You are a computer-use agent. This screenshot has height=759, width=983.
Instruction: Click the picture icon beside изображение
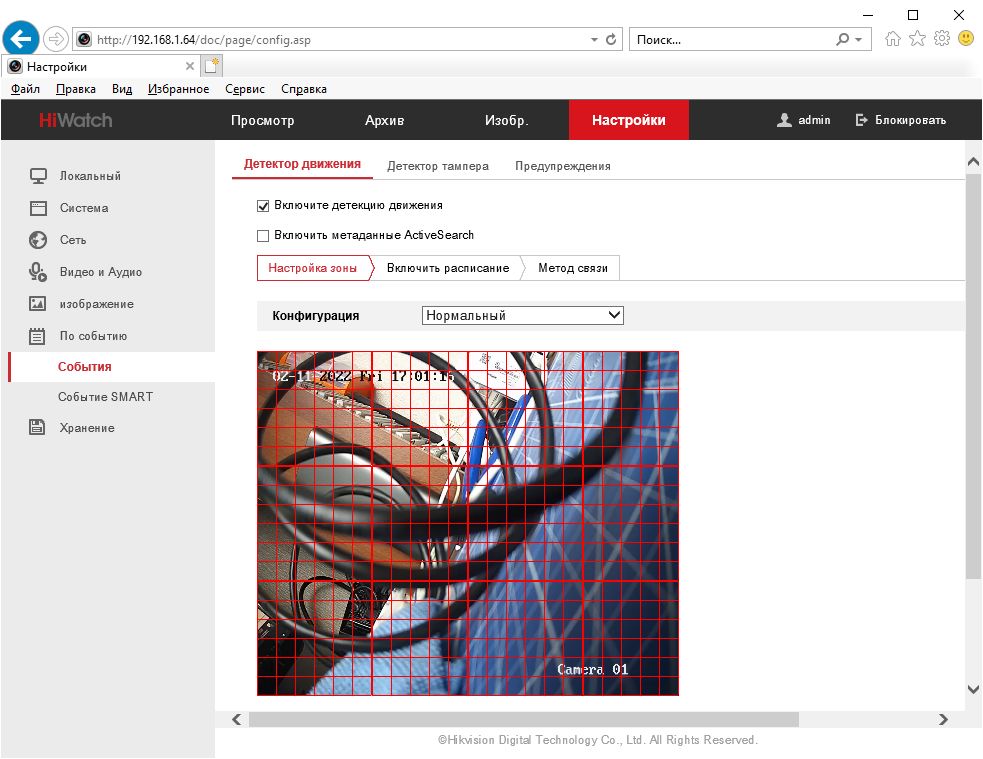[x=38, y=304]
